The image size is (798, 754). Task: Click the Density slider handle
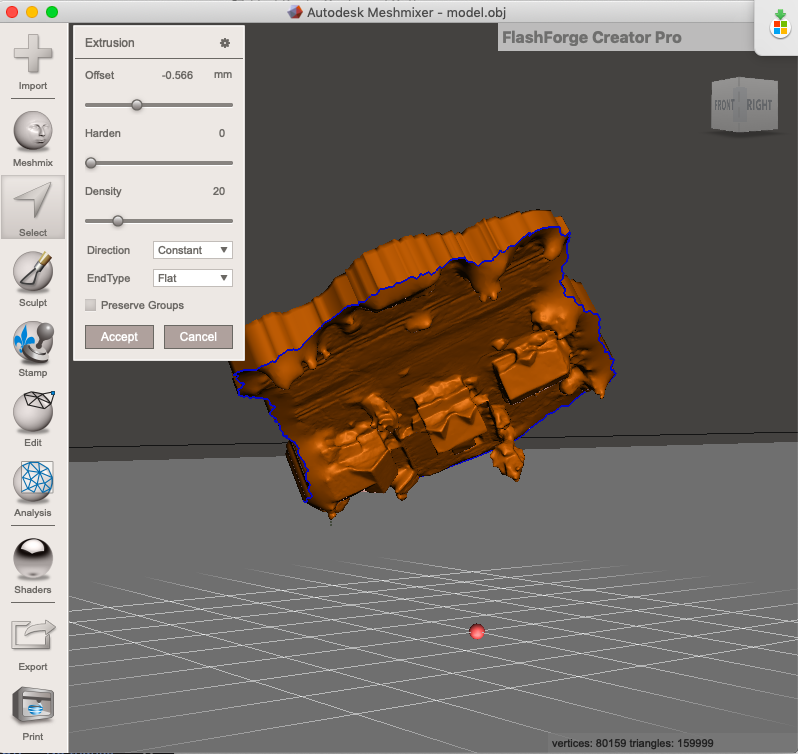click(118, 221)
